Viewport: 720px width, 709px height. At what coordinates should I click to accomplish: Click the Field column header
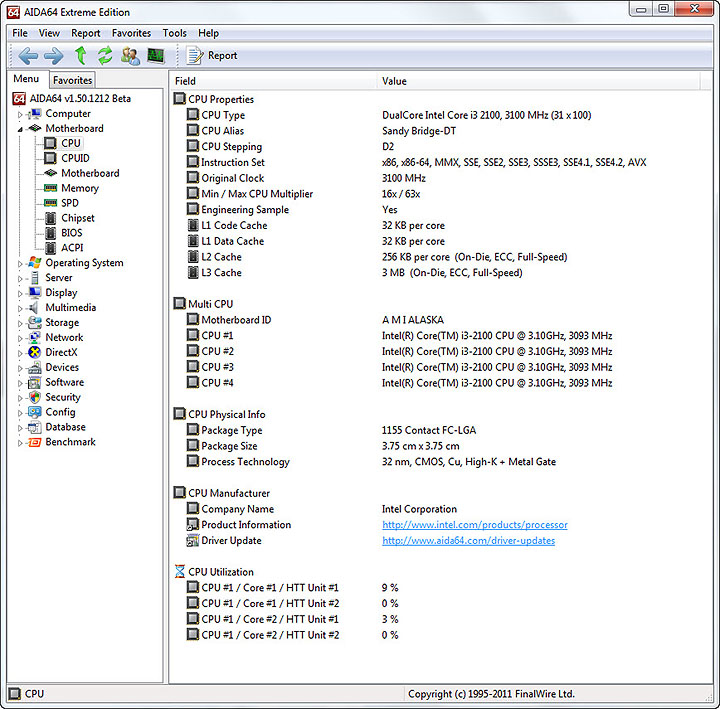(274, 81)
